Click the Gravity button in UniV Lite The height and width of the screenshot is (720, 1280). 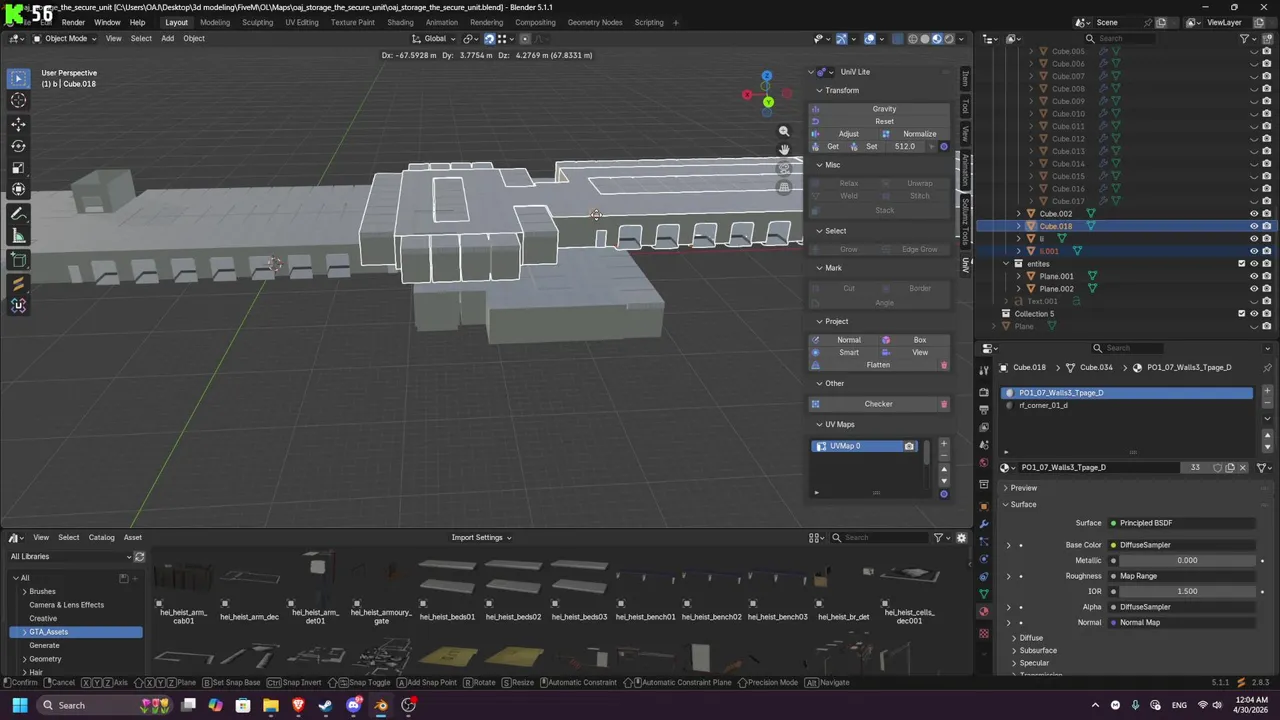pos(884,109)
